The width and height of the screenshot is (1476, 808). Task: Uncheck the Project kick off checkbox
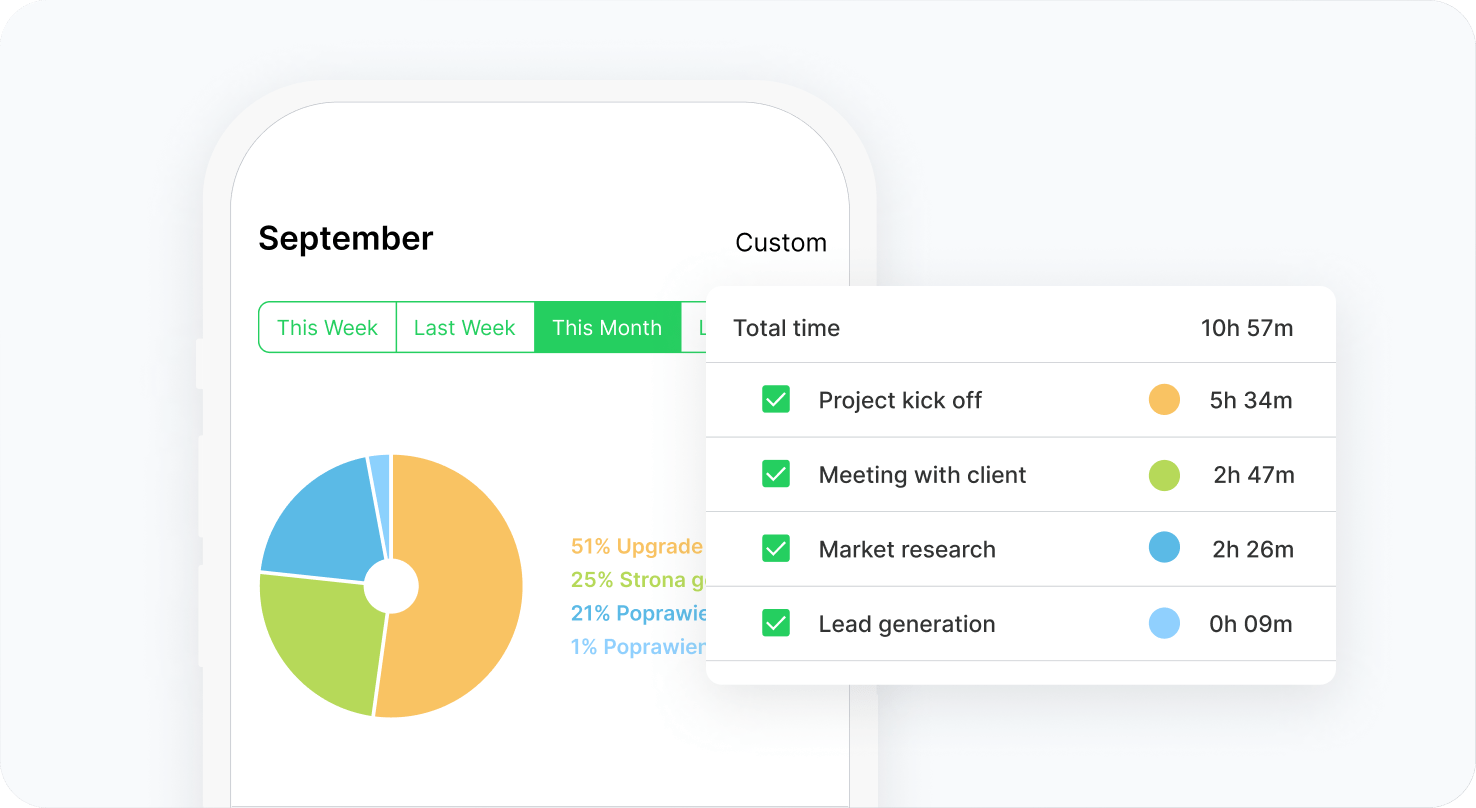pyautogui.click(x=776, y=400)
